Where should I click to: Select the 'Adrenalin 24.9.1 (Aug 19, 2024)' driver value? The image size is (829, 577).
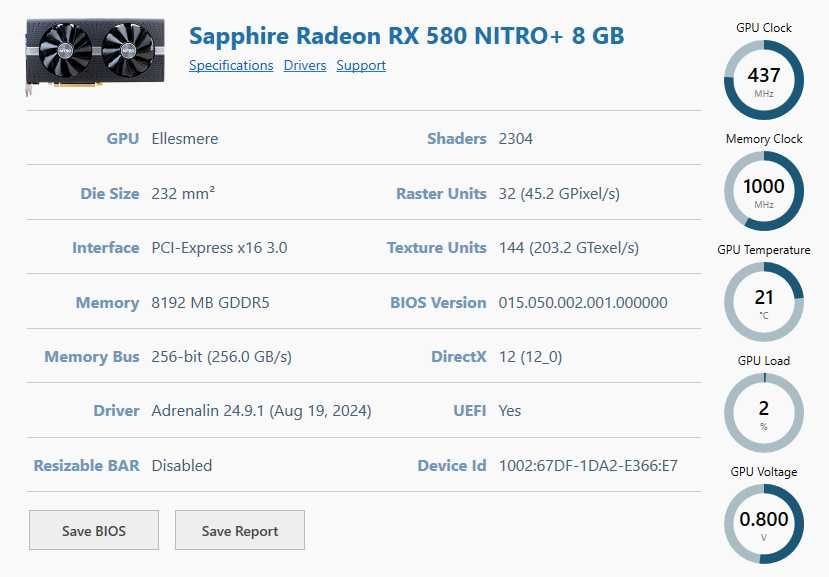(261, 411)
